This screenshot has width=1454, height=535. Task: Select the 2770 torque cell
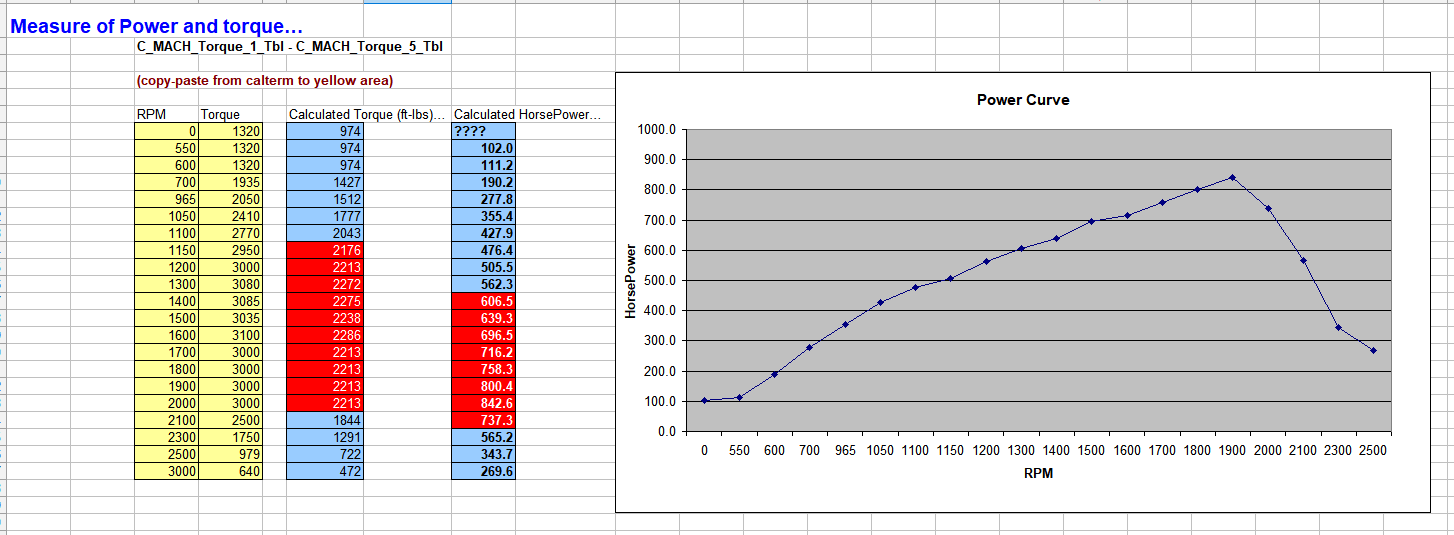point(230,233)
